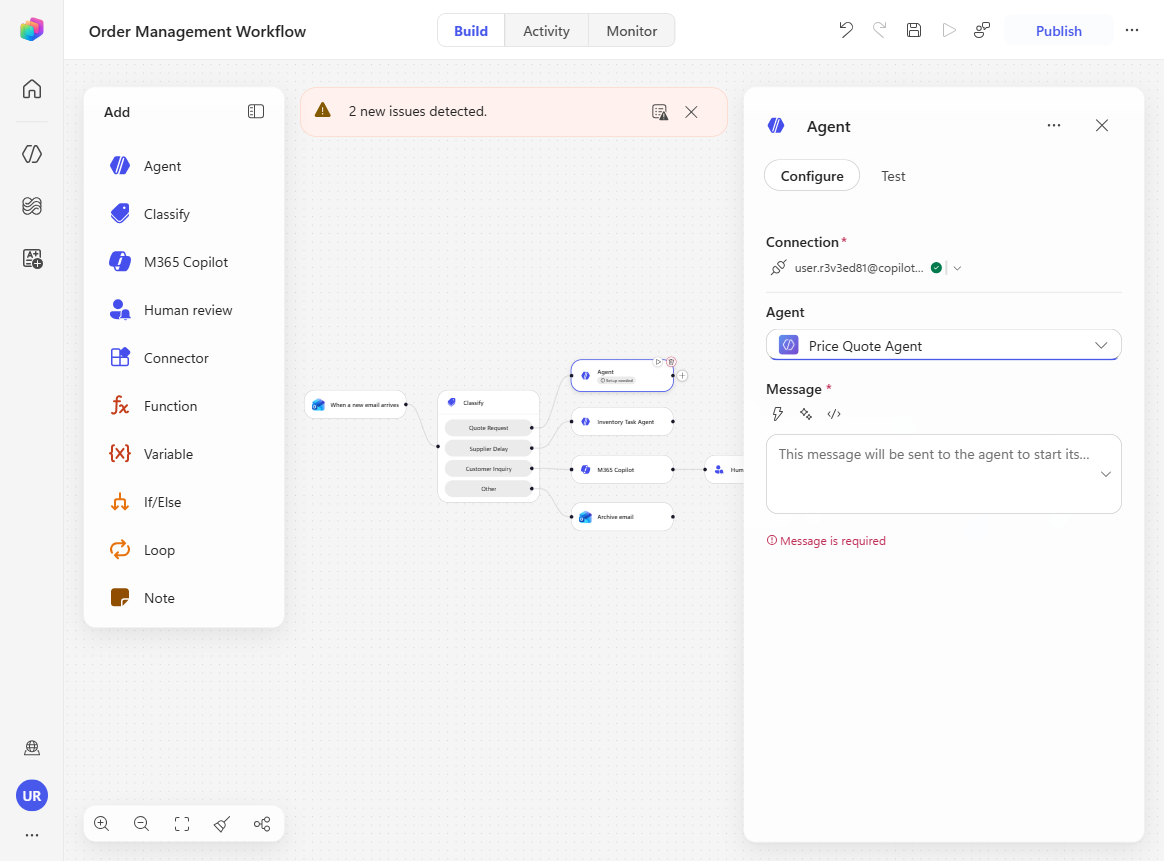Screen dimensions: 1164x861
Task: Open the share workflow icon in toolbar
Action: 982,30
